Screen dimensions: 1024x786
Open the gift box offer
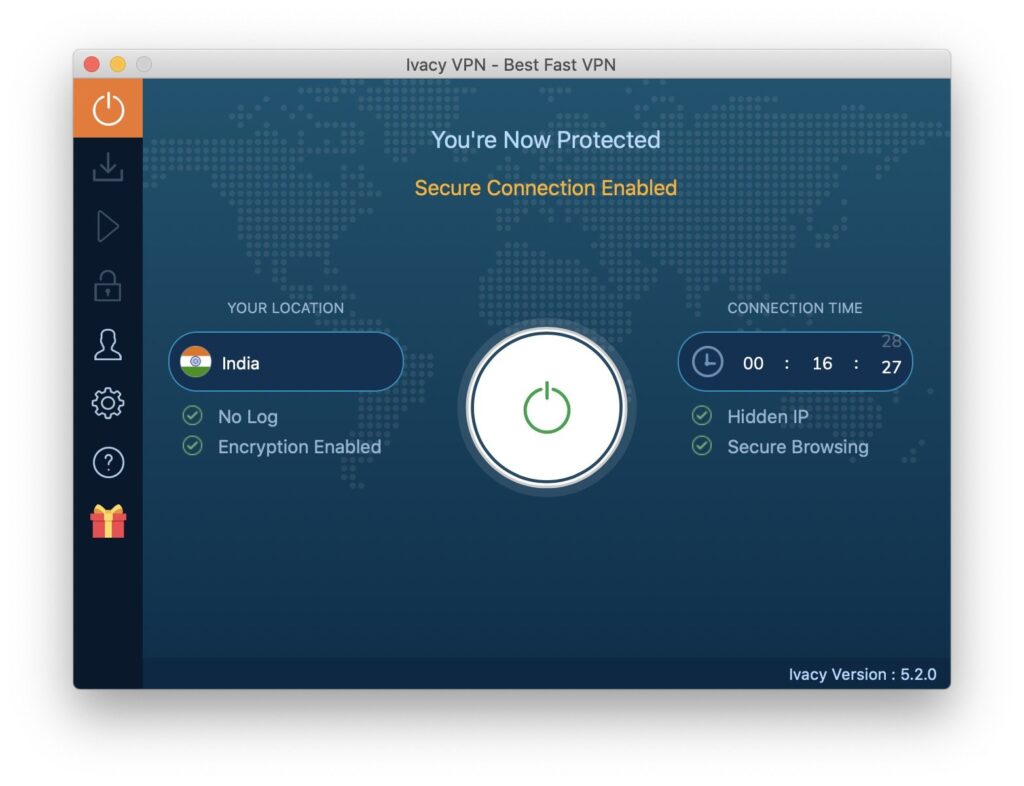[x=108, y=522]
